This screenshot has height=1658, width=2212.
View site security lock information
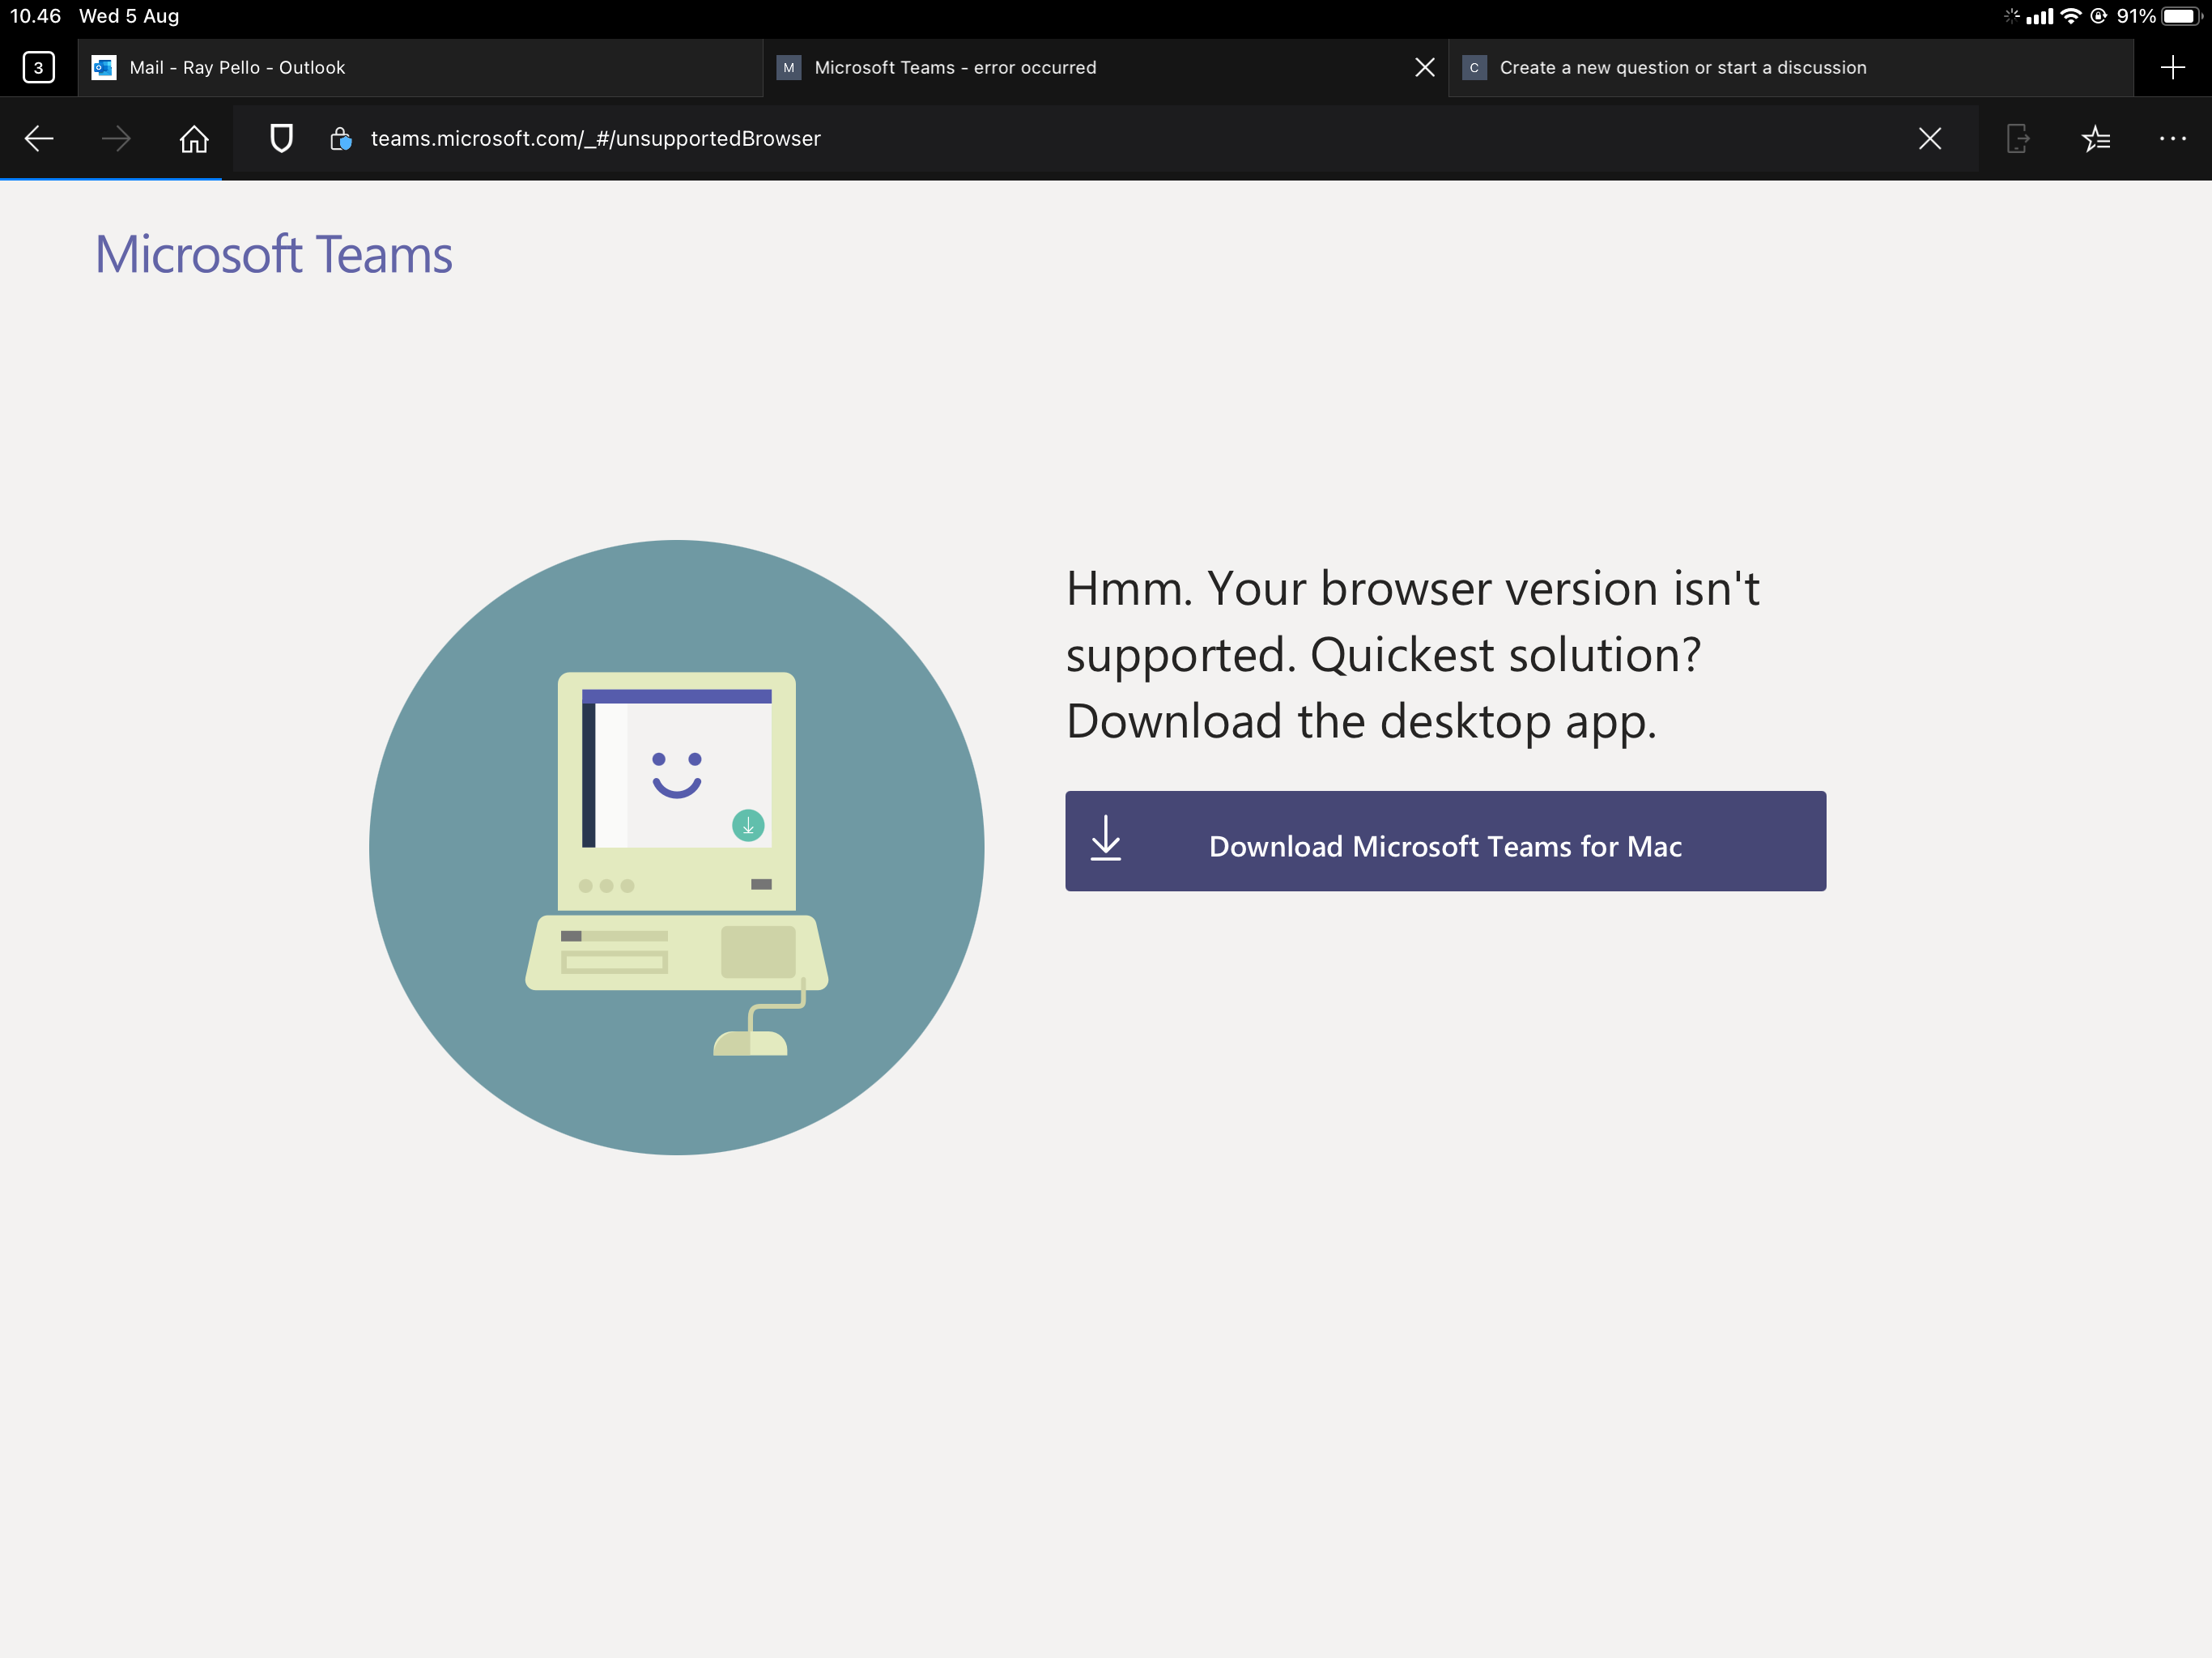coord(340,138)
